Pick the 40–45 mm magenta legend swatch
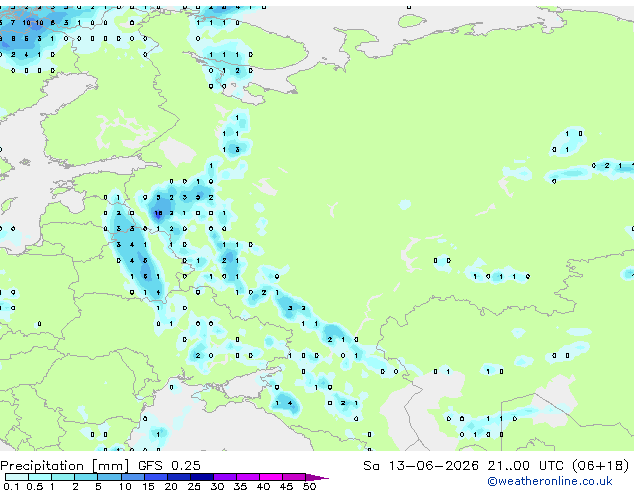 pyautogui.click(x=271, y=477)
